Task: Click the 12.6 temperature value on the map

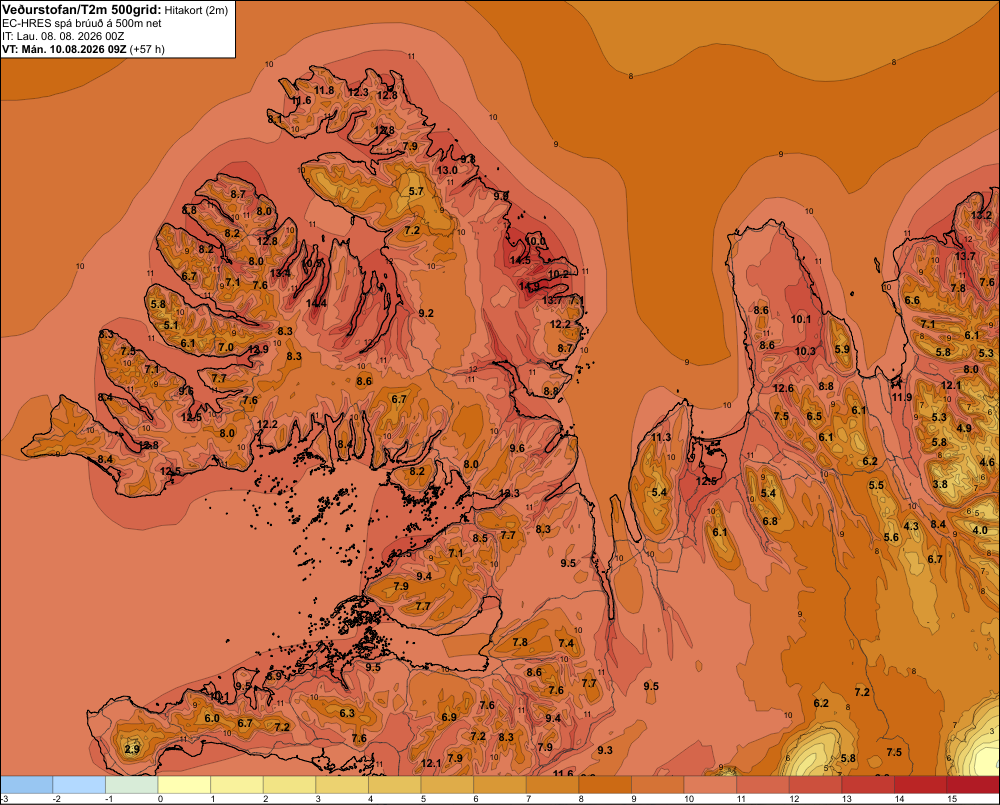Action: tap(783, 388)
